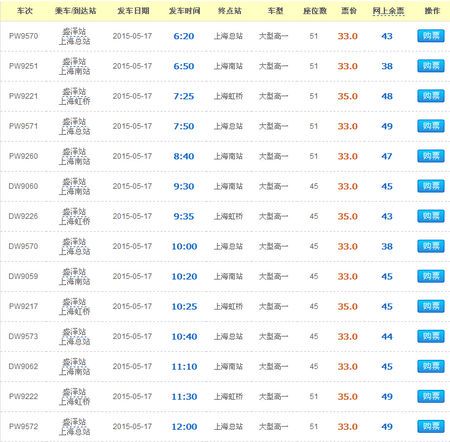Open the 盛泽站 上海总站 station link in PW9570 row
This screenshot has width=450, height=442.
coord(75,36)
